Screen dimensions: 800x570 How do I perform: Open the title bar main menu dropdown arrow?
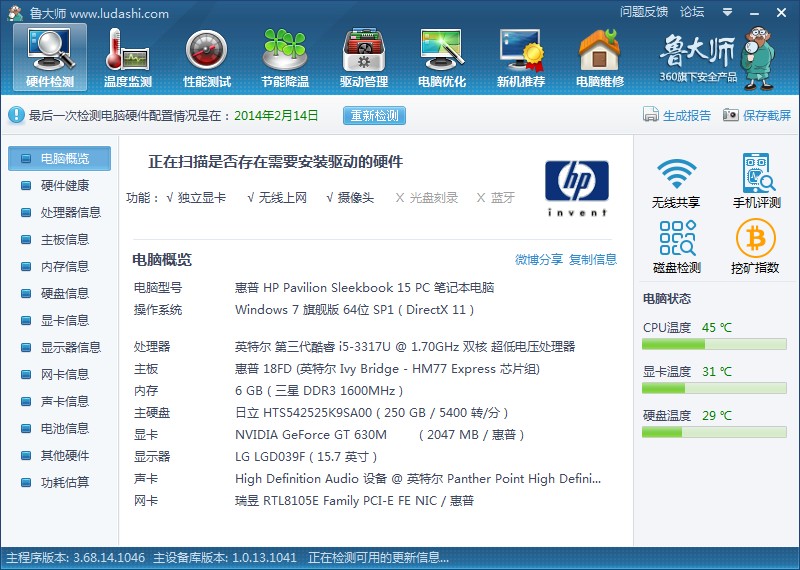pos(726,12)
